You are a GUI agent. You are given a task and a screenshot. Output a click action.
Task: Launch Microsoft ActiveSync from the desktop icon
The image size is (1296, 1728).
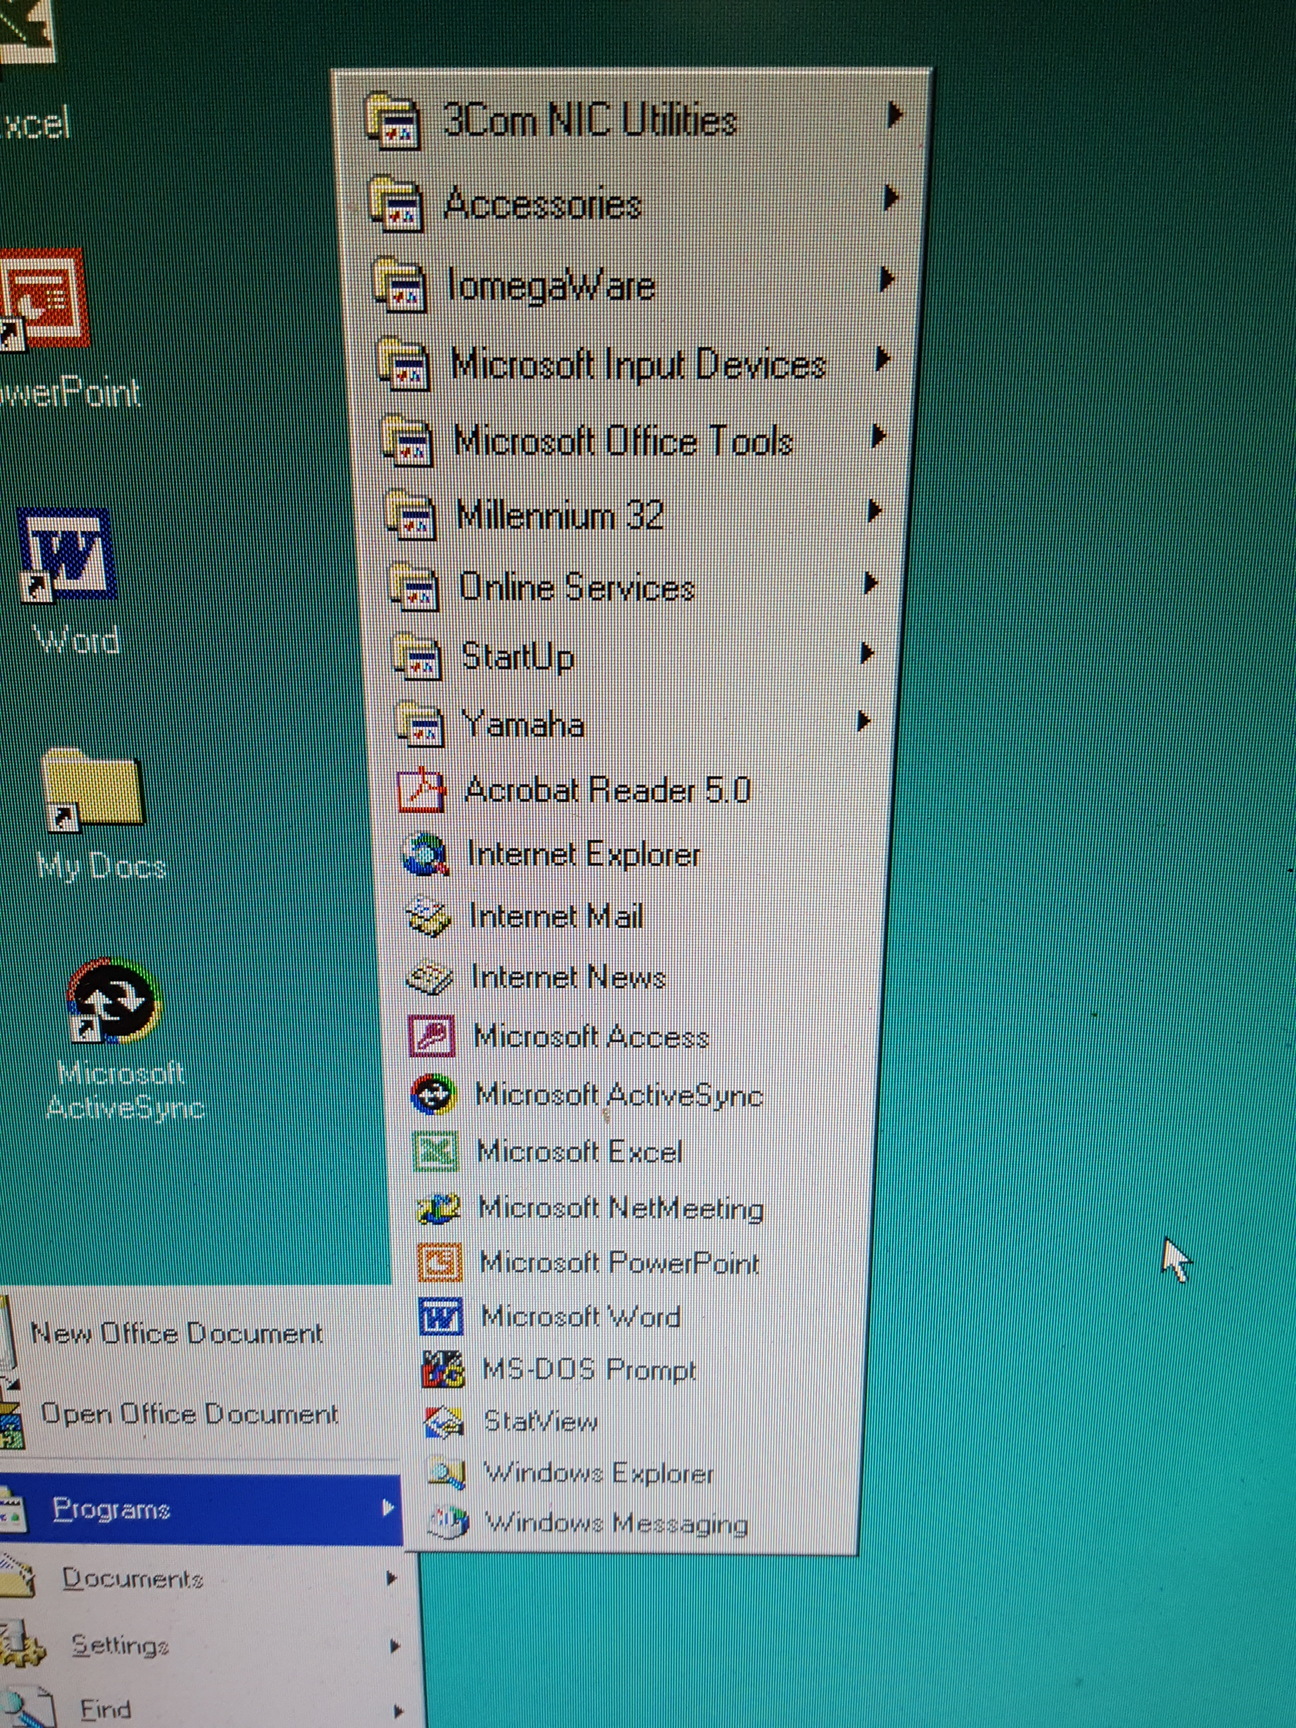(113, 1002)
